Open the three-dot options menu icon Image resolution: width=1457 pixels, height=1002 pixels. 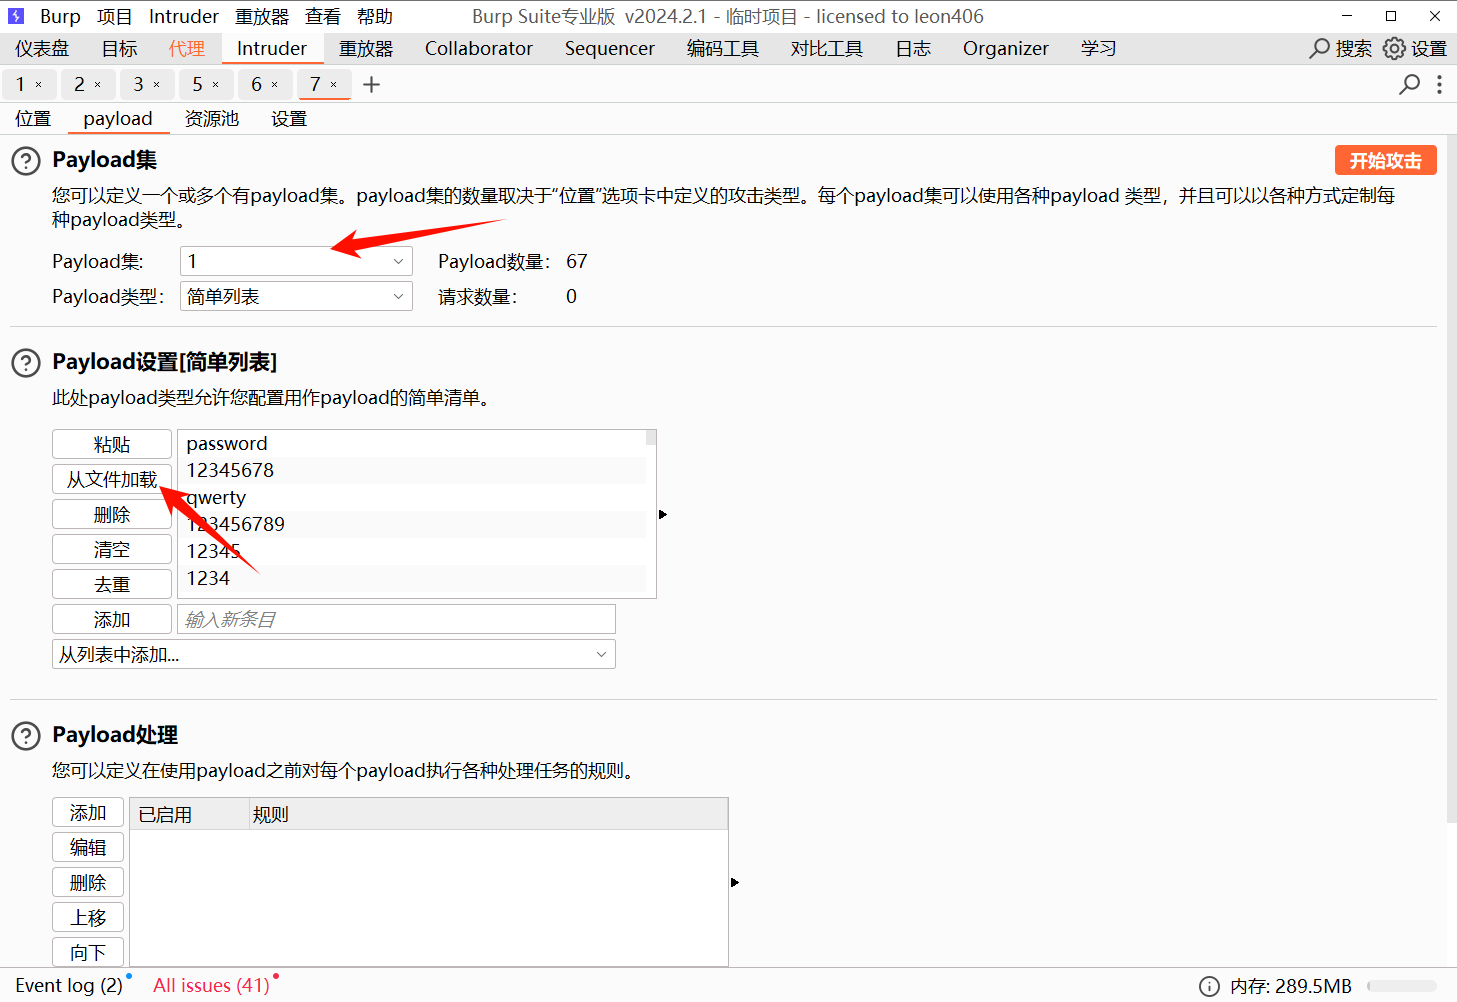[x=1440, y=84]
